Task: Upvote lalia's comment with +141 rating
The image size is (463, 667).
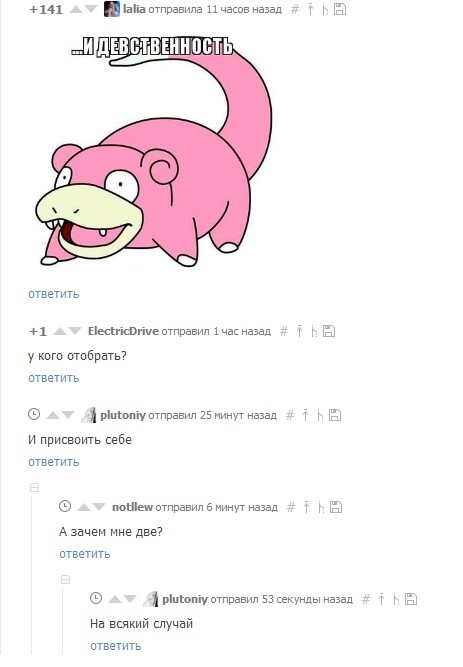Action: [x=76, y=9]
